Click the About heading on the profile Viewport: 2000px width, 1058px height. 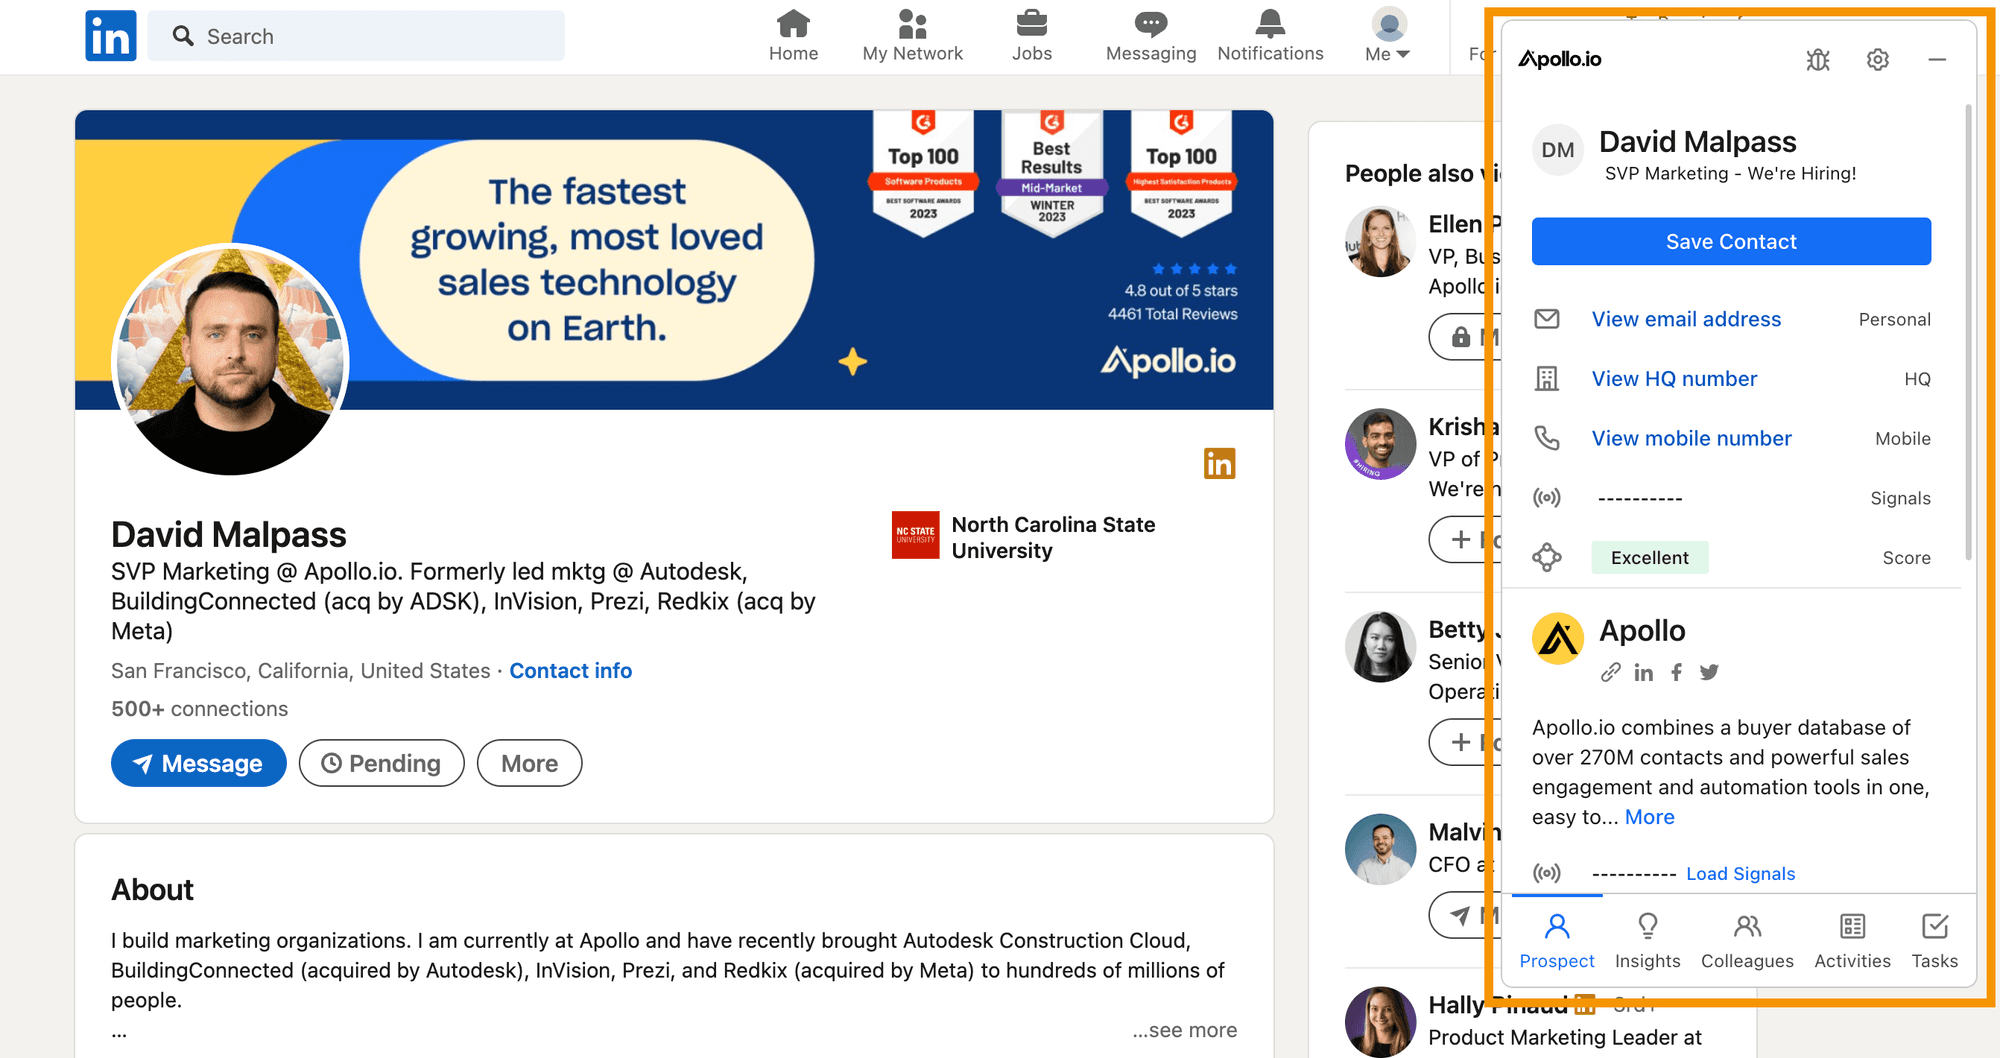pos(152,890)
